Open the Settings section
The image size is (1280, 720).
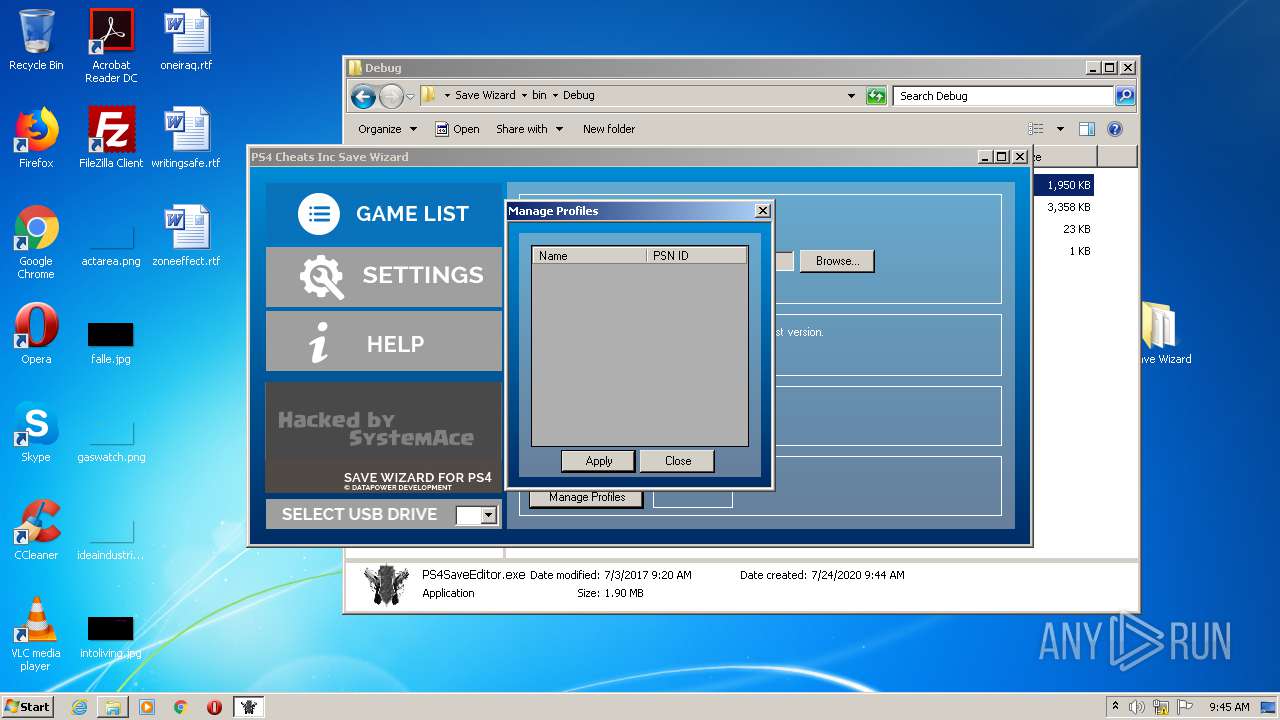coord(384,276)
